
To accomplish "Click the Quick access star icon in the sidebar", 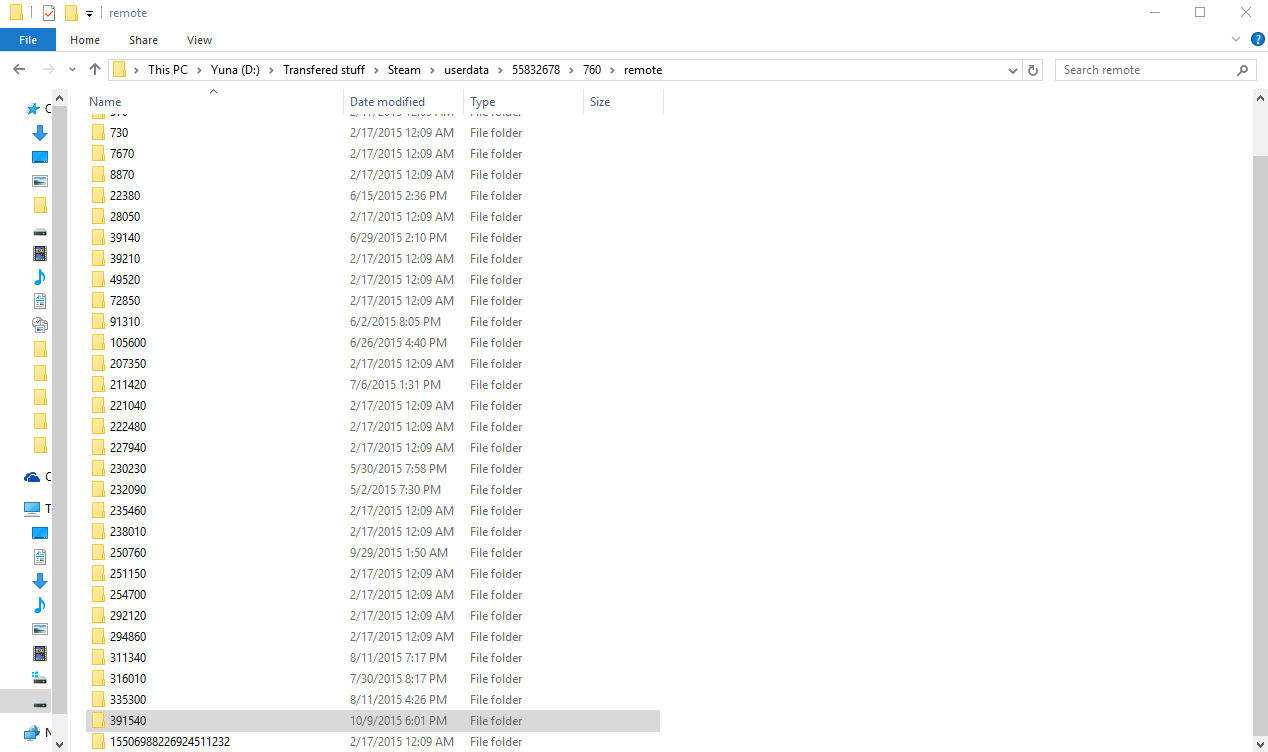I will point(33,109).
